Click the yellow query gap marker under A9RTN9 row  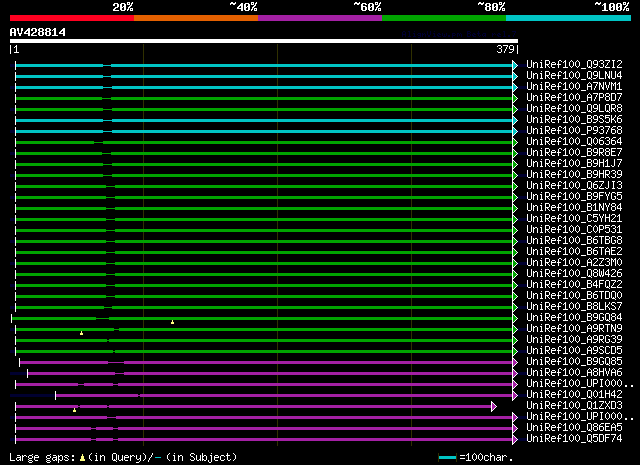82,333
